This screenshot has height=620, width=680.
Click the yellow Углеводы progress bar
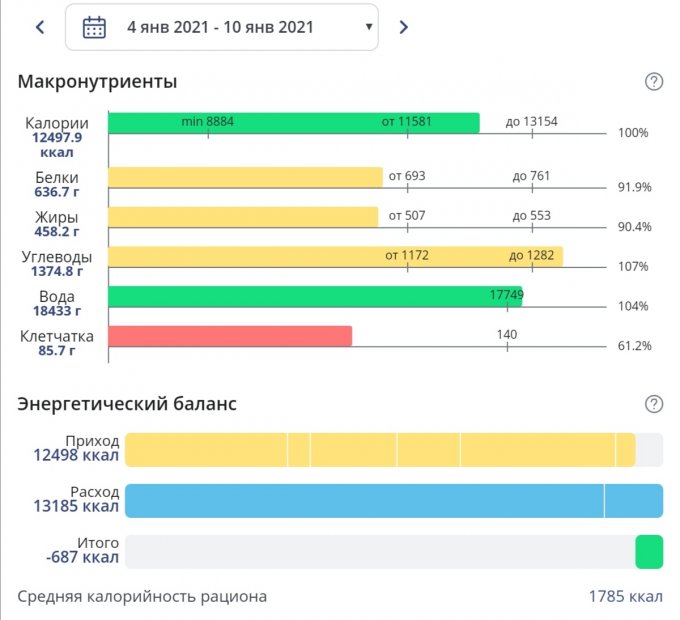[335, 257]
